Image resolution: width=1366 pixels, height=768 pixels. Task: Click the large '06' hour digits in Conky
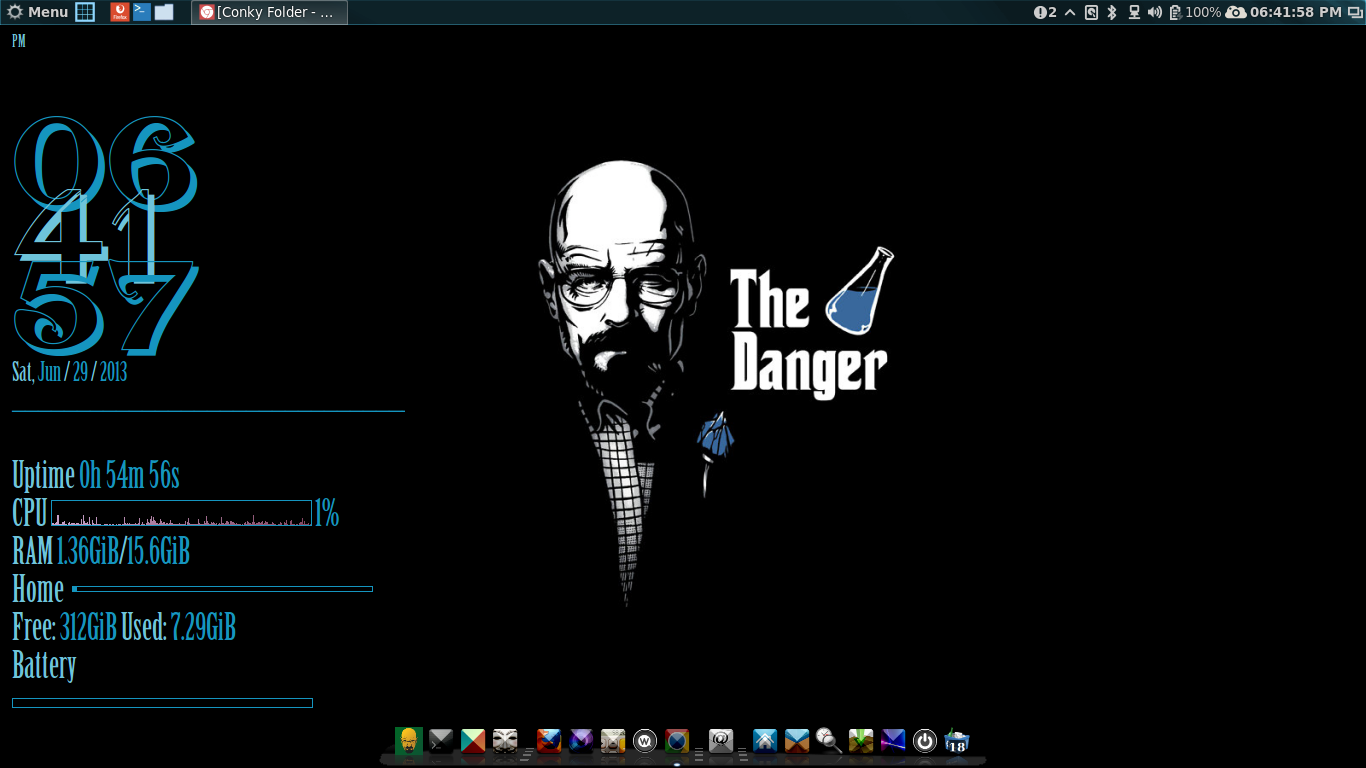click(x=105, y=163)
